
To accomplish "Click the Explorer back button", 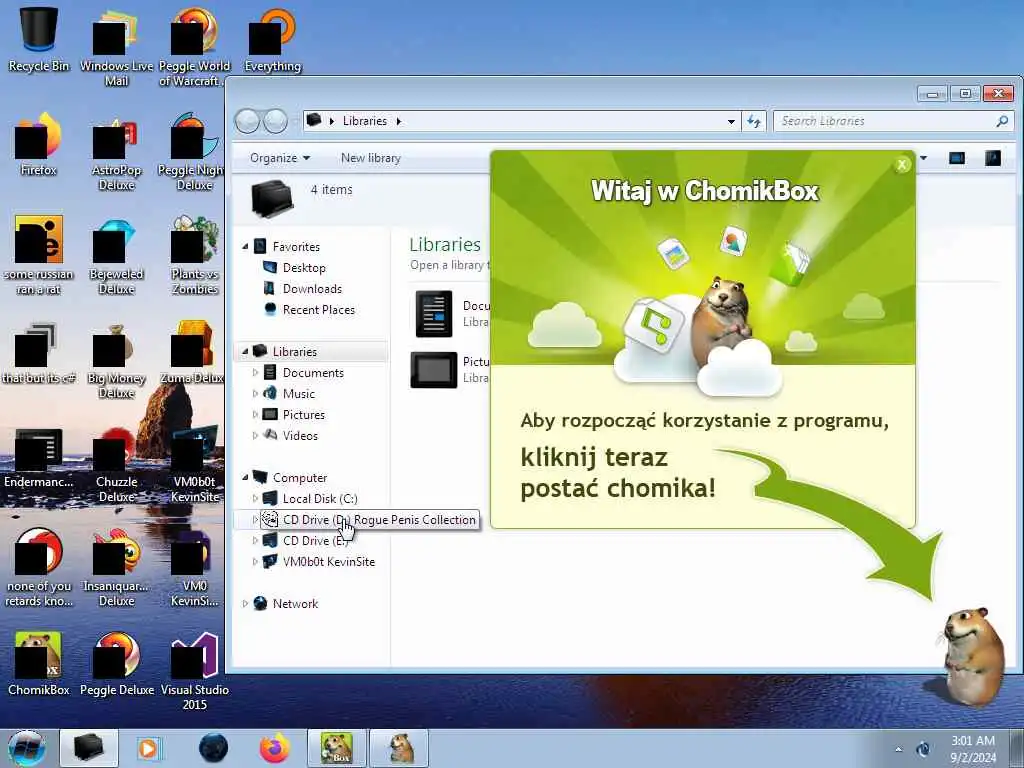I will click(x=247, y=121).
